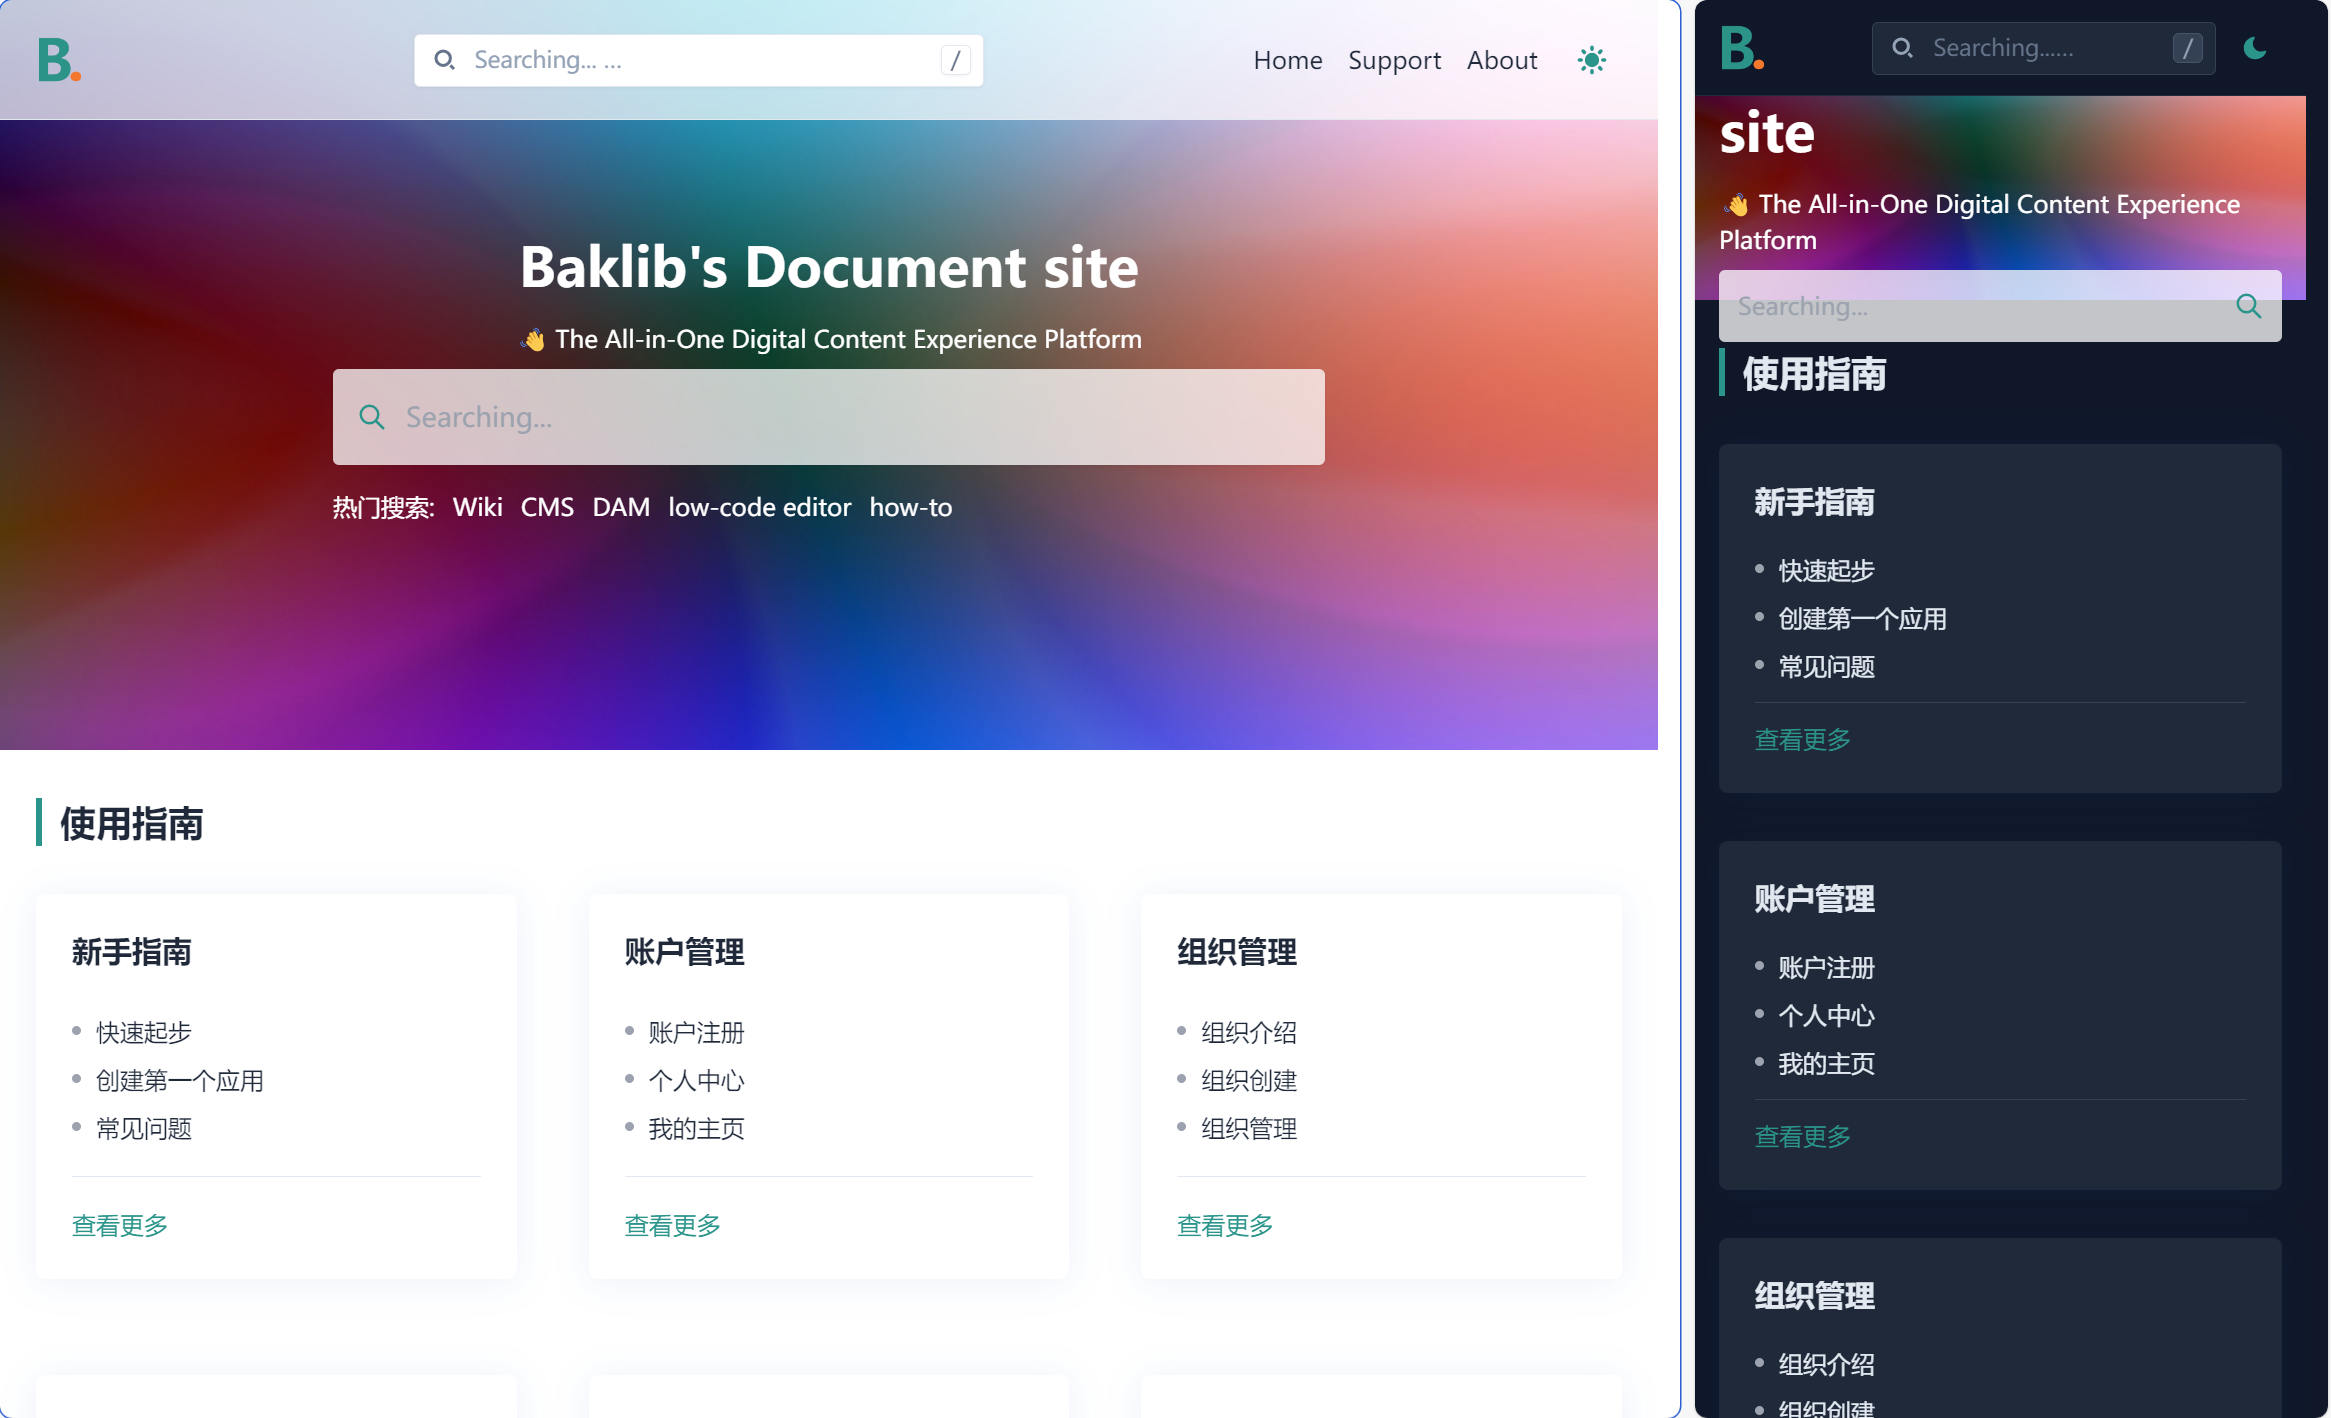
Task: Click slash shortcut badge in dark header search
Action: click(2187, 48)
